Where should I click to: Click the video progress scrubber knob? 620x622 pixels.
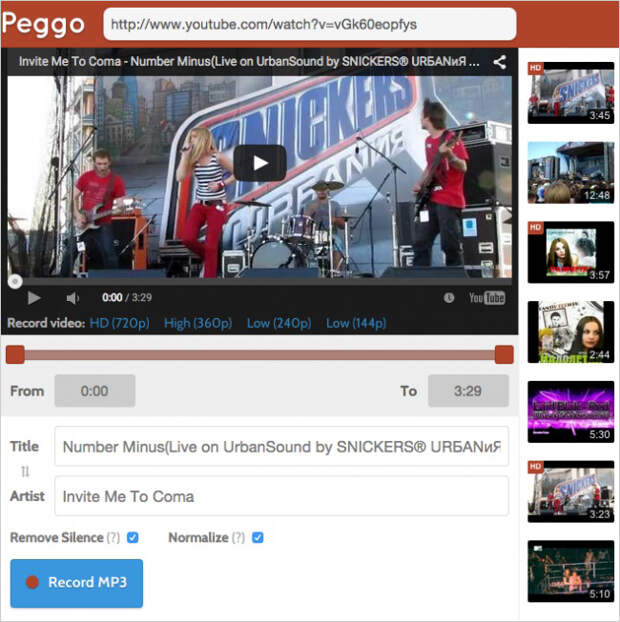coord(15,281)
